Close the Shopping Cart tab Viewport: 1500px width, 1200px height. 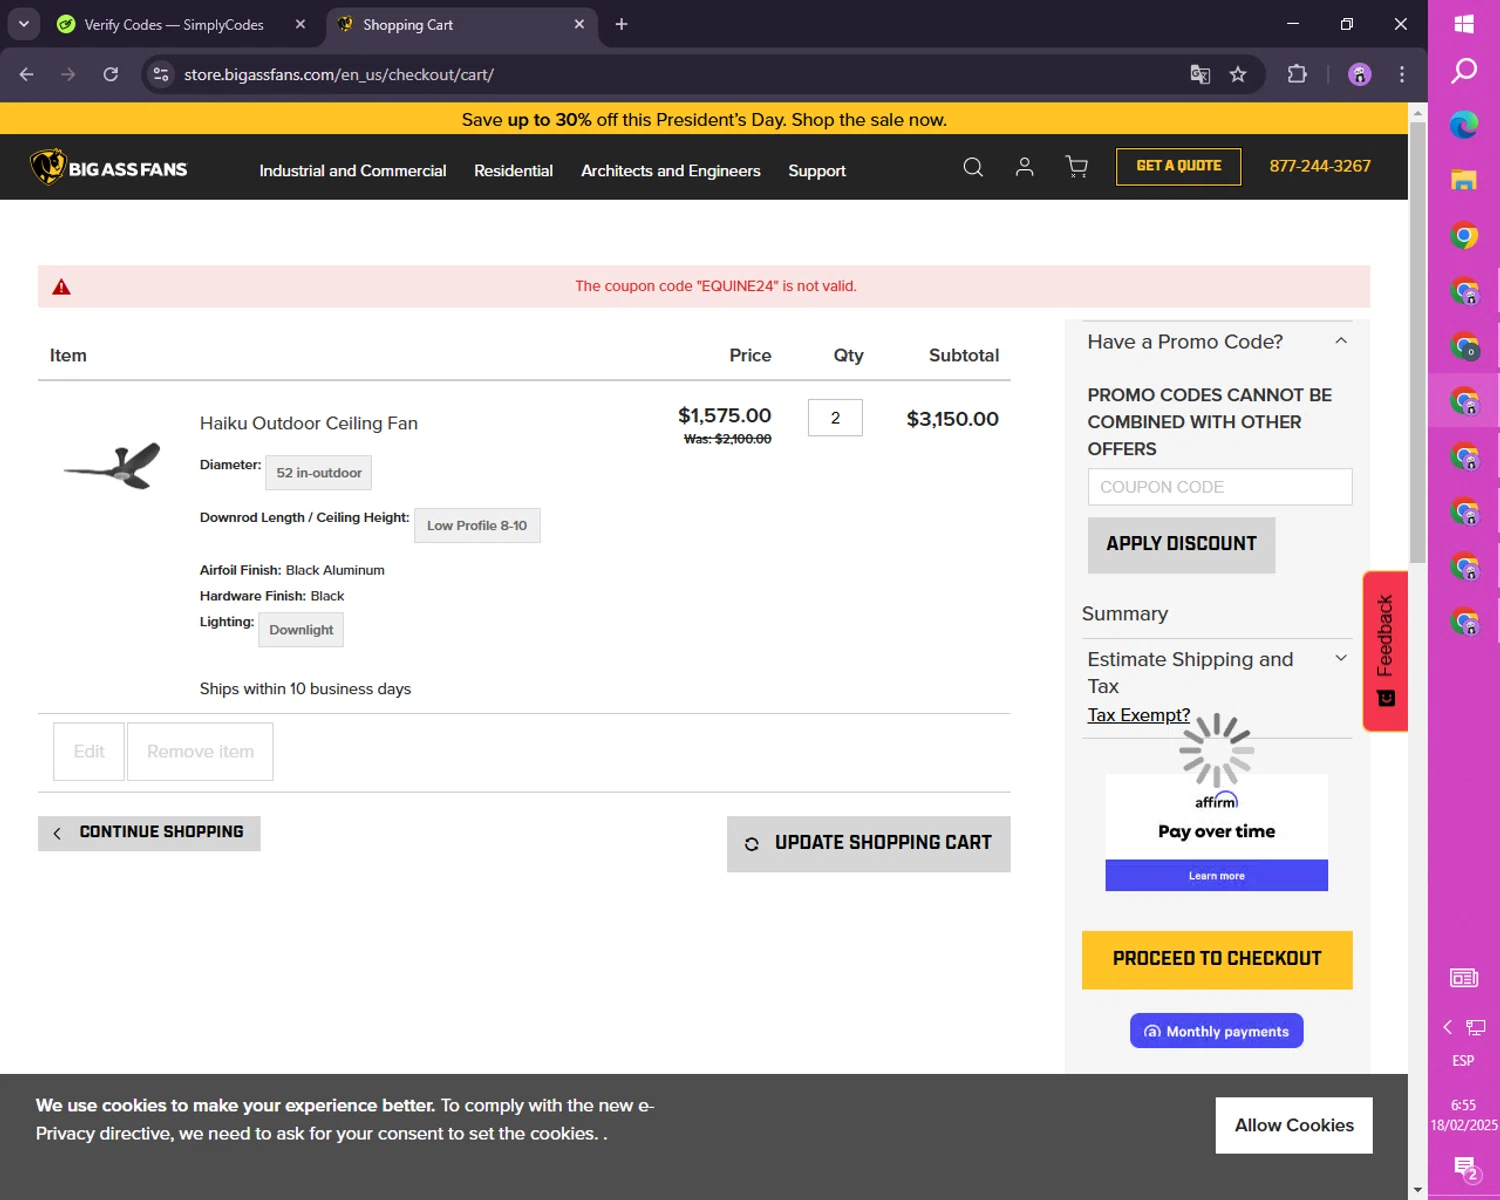tap(579, 24)
